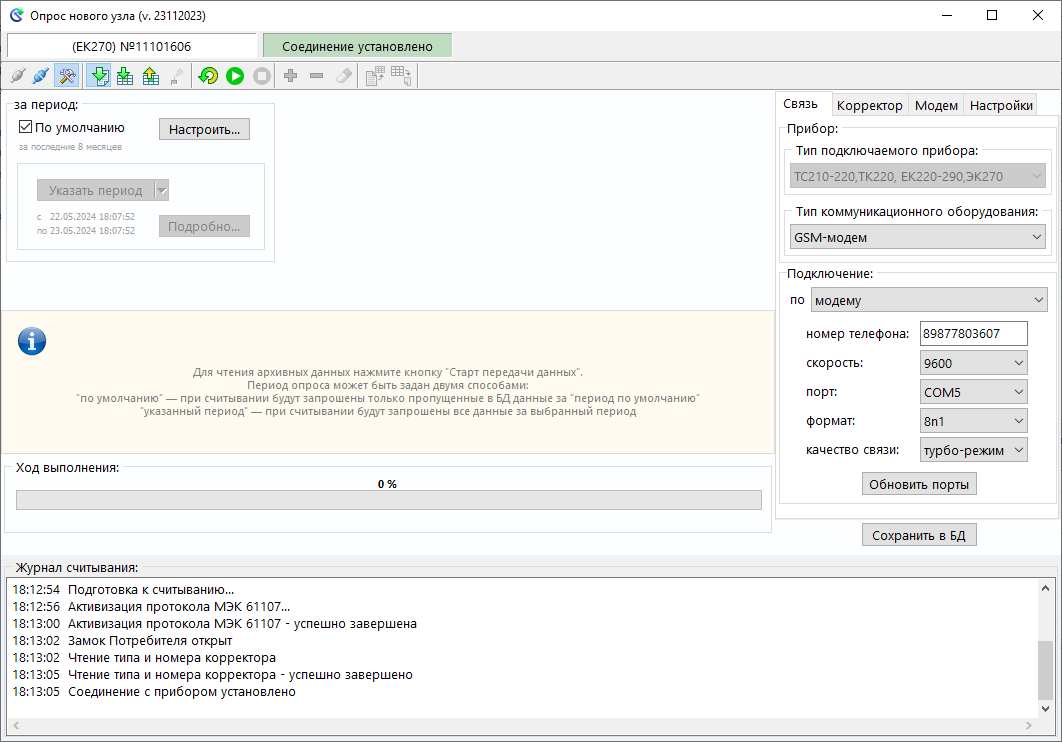Open the 'Модем' tab
Screen dimensions: 1062x742
[x=936, y=106]
